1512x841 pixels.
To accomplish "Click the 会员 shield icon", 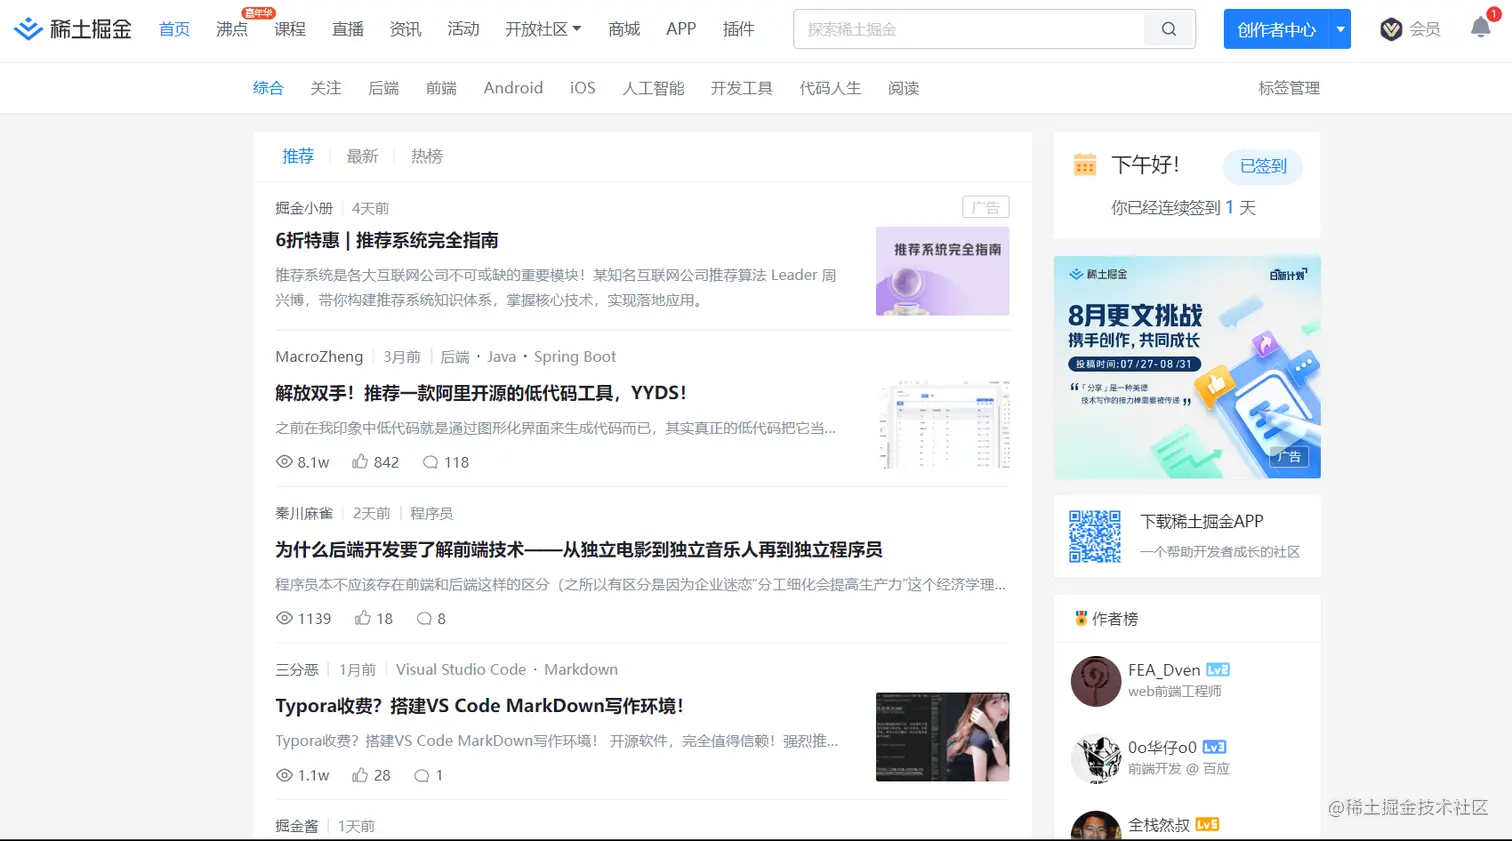I will [1391, 29].
